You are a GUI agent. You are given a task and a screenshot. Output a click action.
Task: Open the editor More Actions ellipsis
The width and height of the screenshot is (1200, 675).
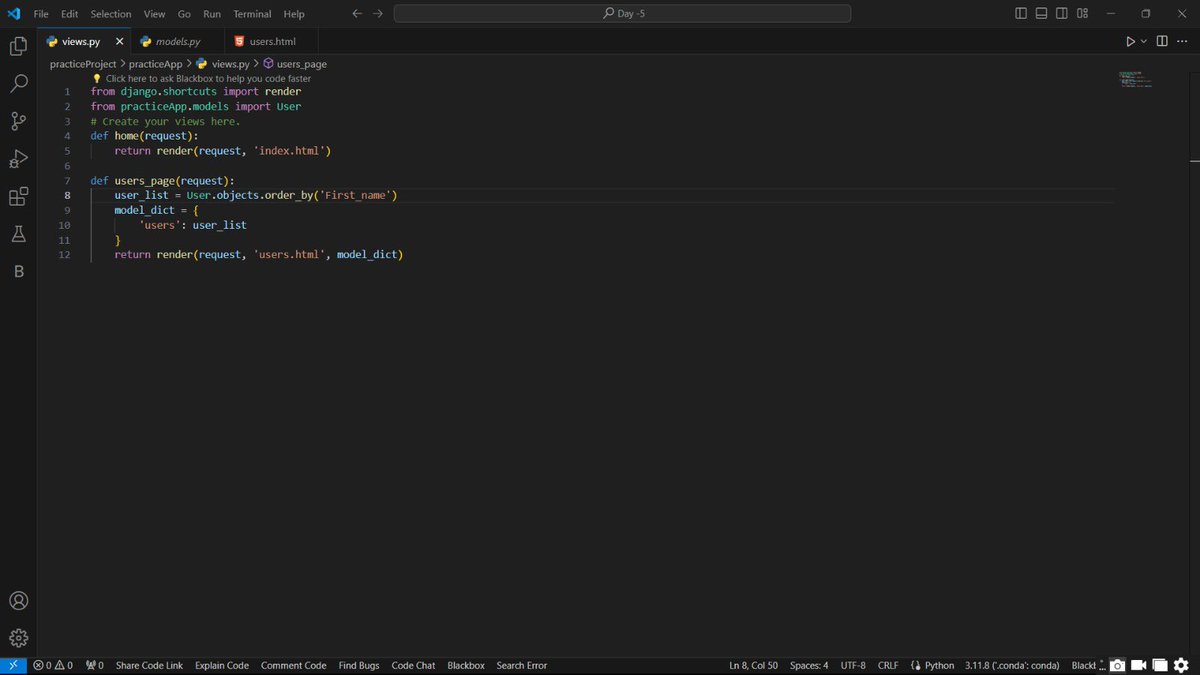(x=1183, y=42)
